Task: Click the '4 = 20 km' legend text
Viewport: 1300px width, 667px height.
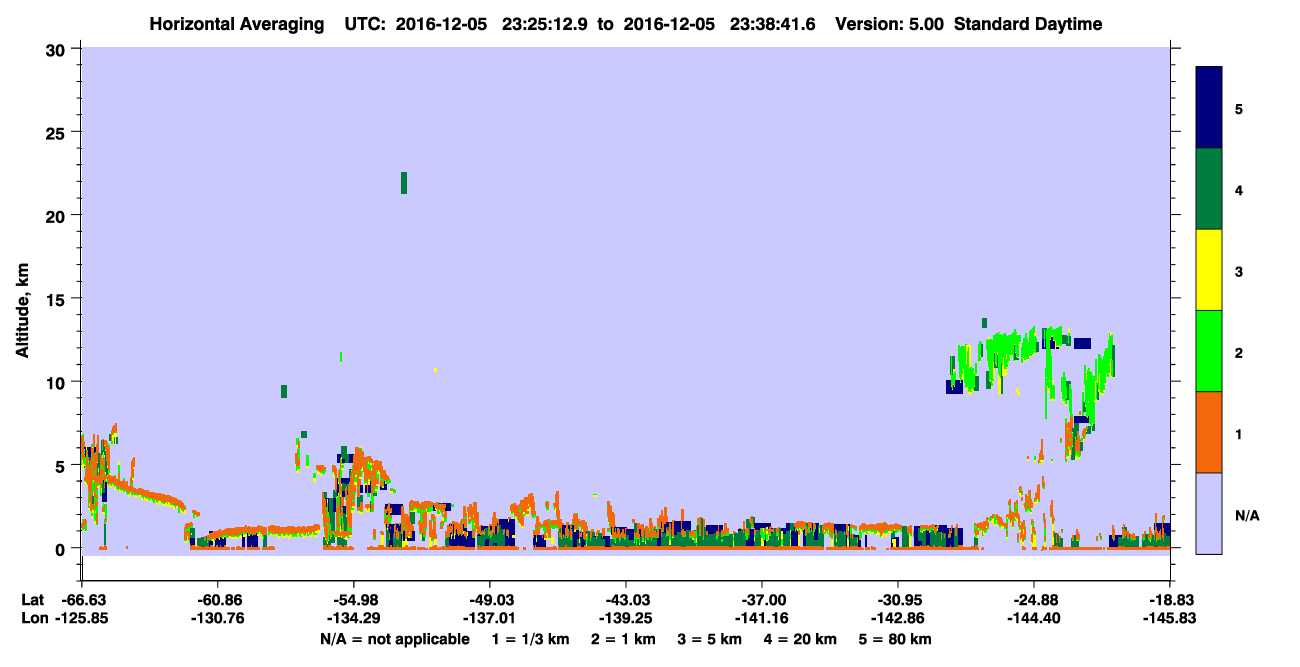Action: coord(800,639)
